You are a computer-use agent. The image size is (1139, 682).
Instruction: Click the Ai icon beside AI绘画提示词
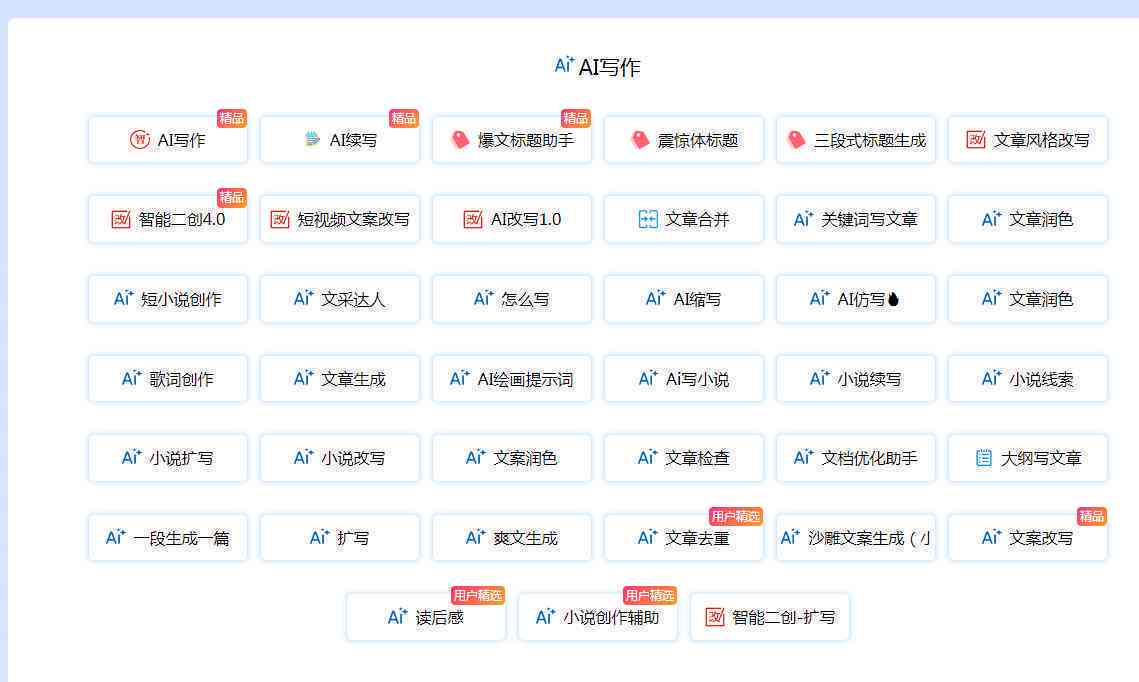[460, 378]
